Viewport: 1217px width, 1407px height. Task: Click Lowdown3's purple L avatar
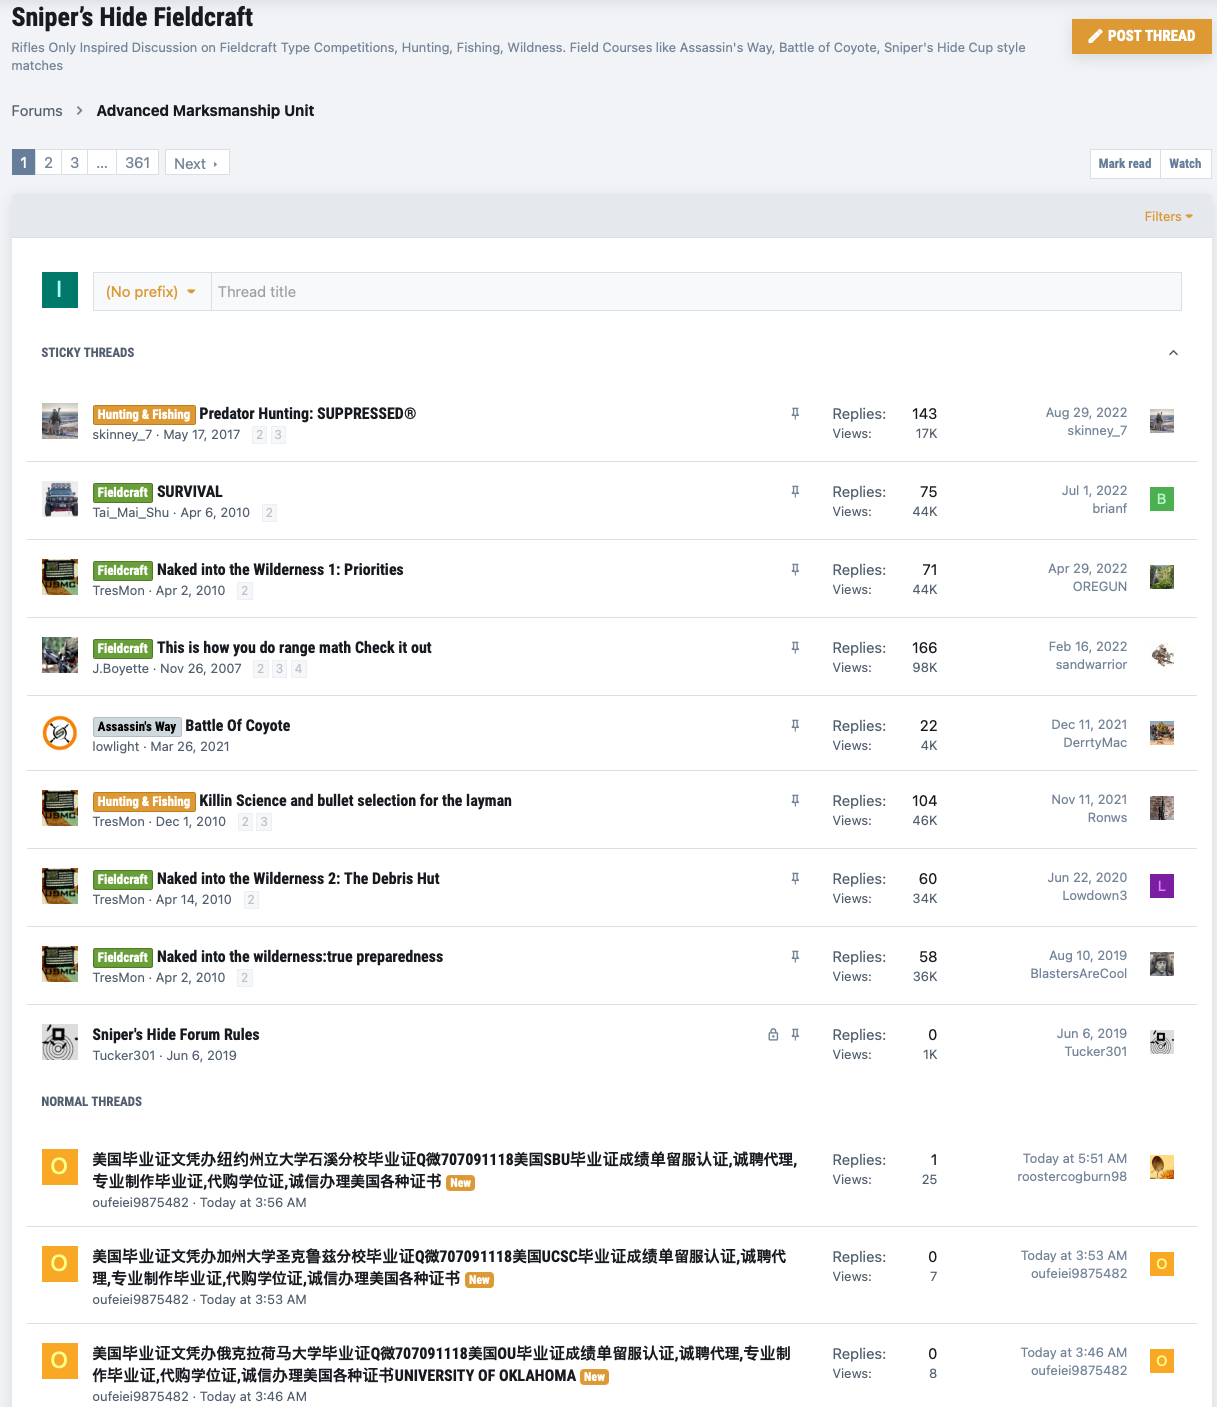(x=1161, y=886)
